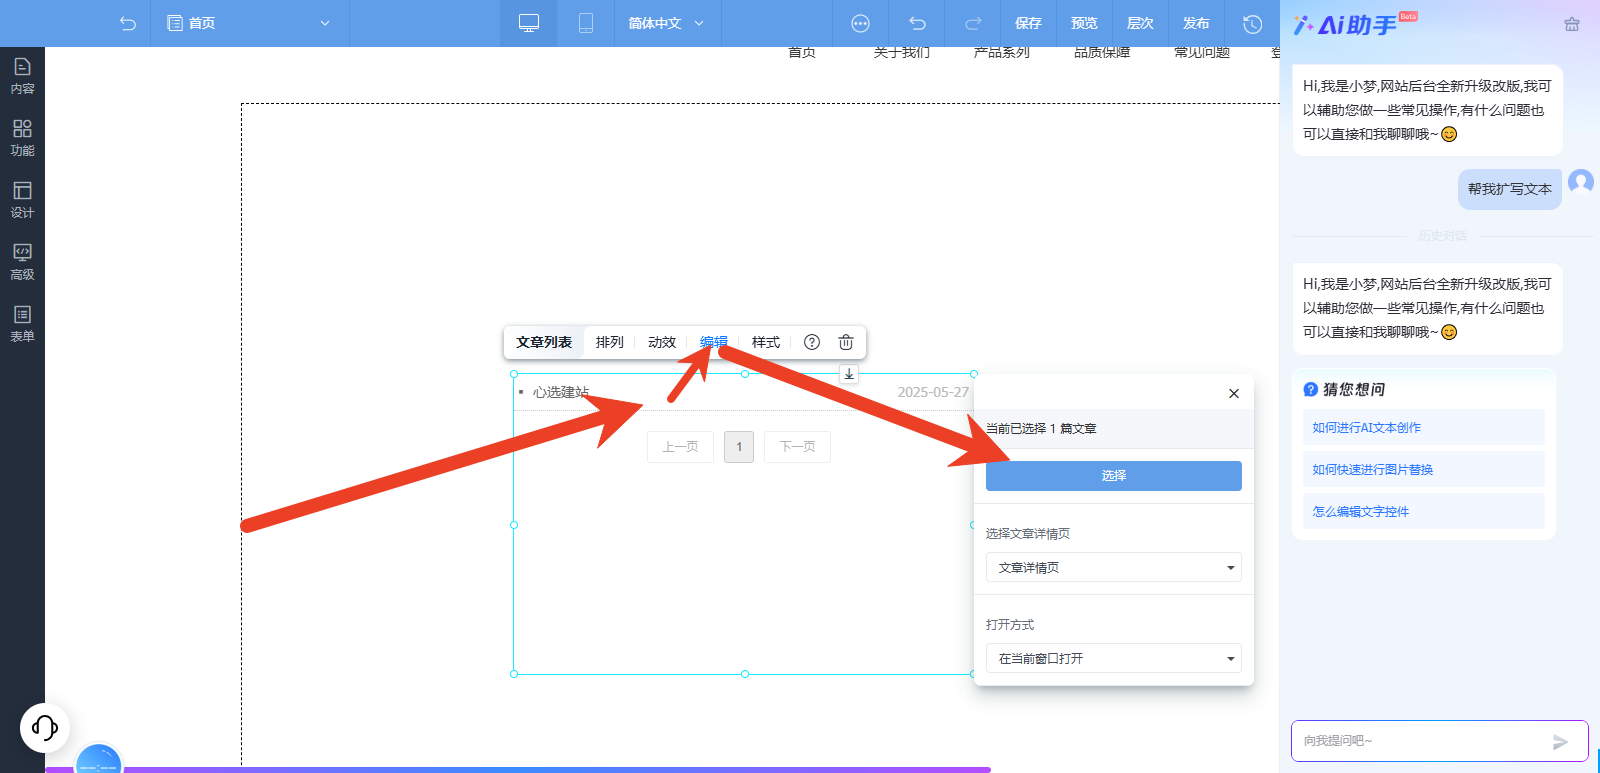The height and width of the screenshot is (773, 1600).
Task: Switch to desktop preview mode
Action: (529, 23)
